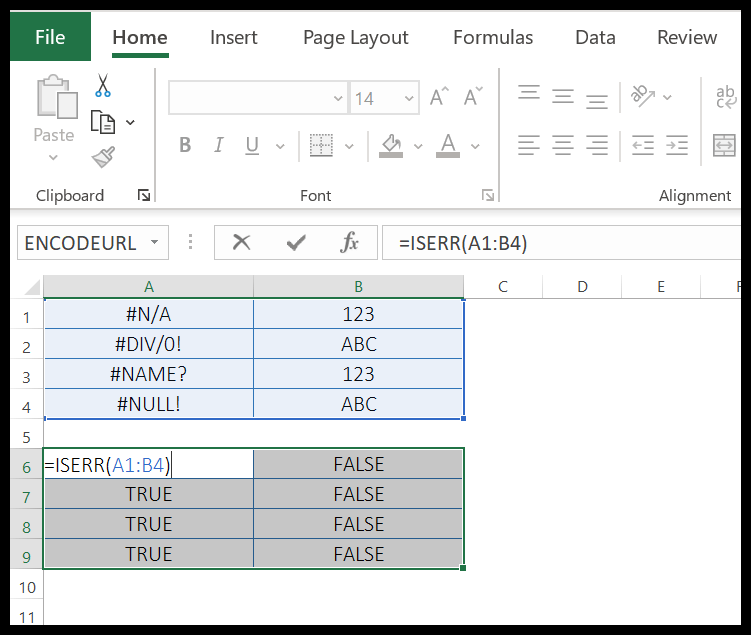This screenshot has width=751, height=635.
Task: Expand the Name Box dropdown arrow
Action: tap(154, 242)
